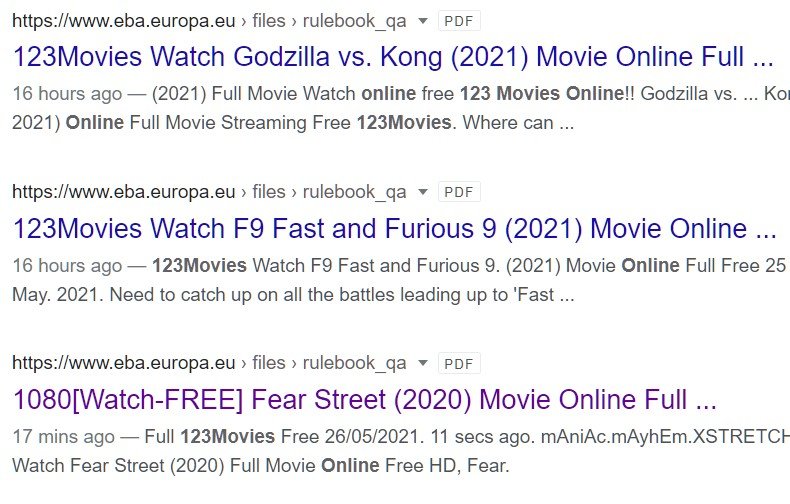Click the PDF badge above Godzilla vs. Kong result

(x=459, y=21)
